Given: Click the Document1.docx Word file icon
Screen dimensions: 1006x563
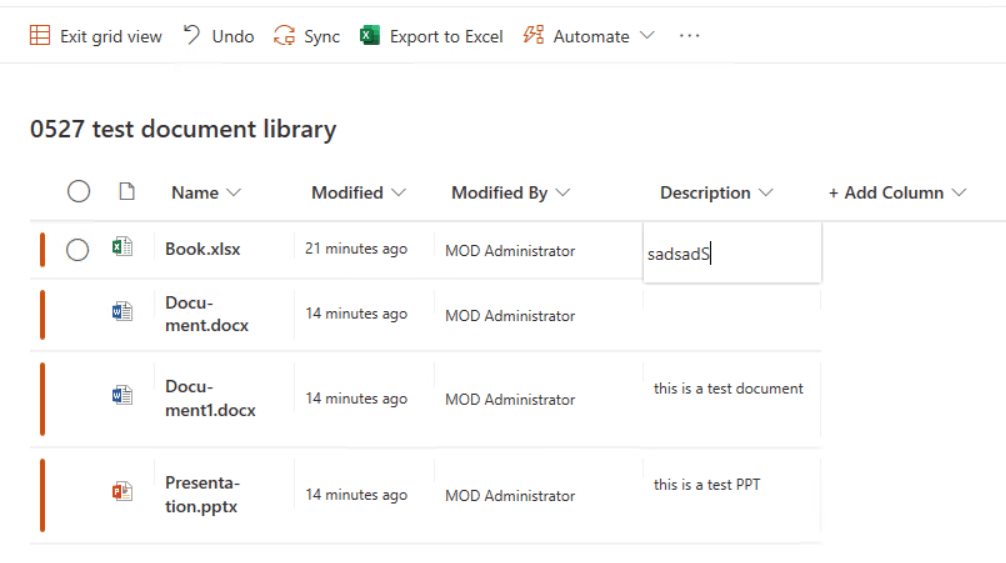Looking at the screenshot, I should [x=122, y=396].
